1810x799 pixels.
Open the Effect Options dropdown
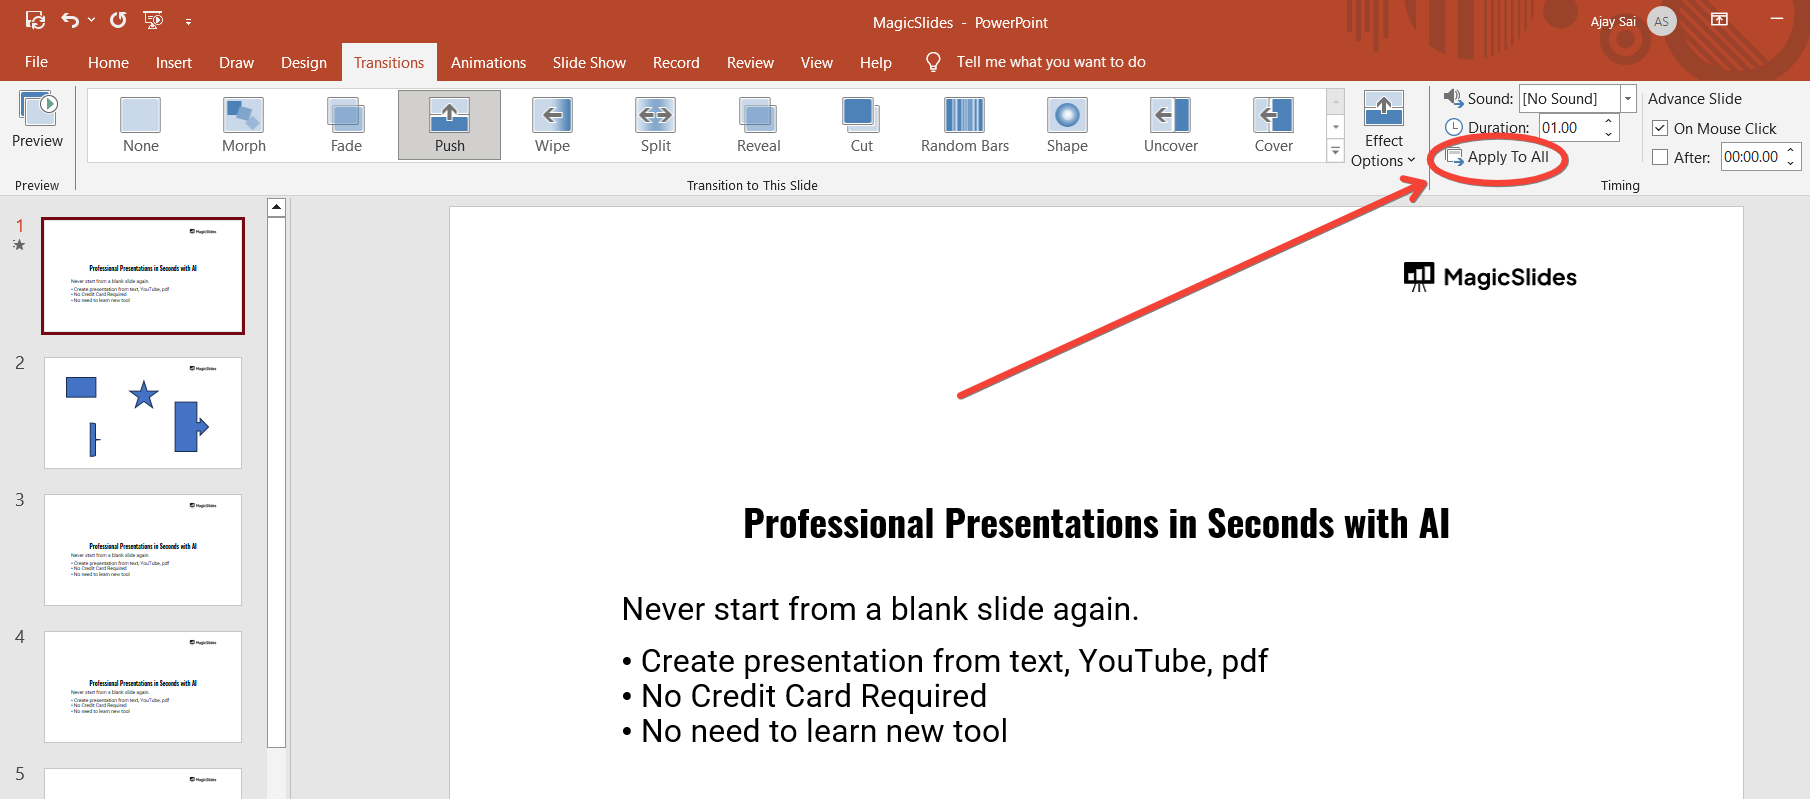click(1383, 130)
